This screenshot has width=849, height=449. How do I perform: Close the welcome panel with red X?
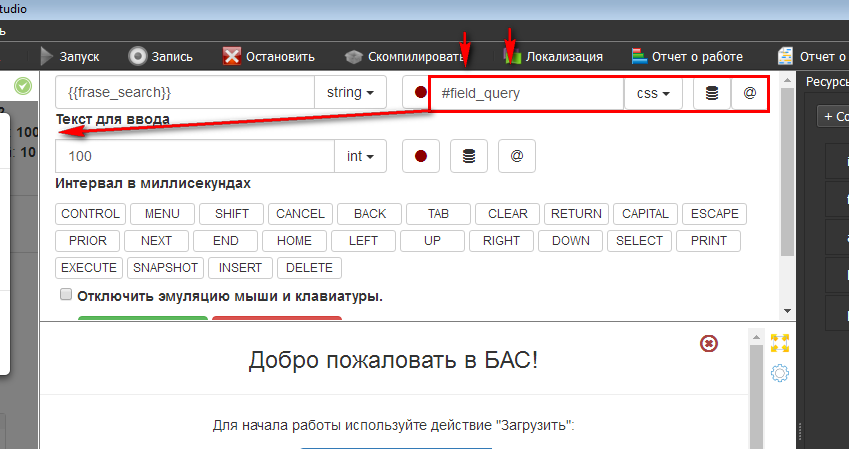pos(709,343)
